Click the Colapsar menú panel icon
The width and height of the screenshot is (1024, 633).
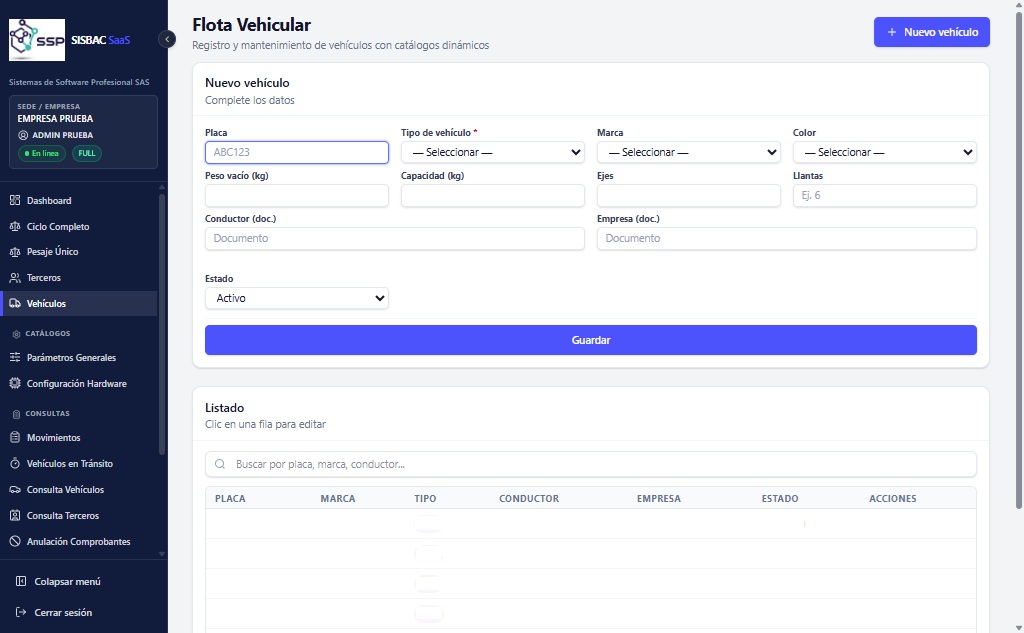21,581
